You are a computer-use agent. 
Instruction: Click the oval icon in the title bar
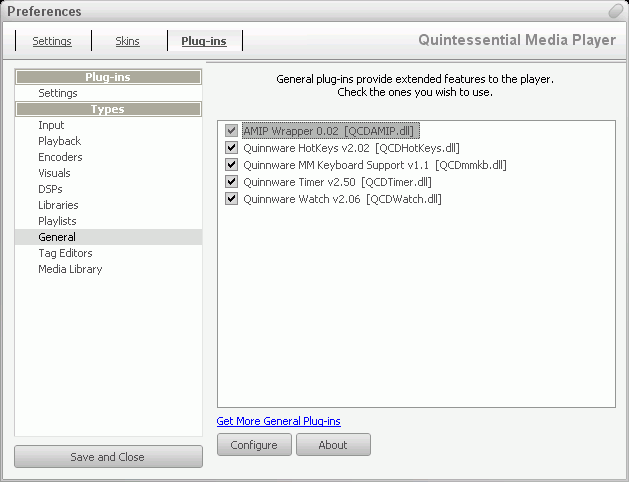tap(615, 11)
